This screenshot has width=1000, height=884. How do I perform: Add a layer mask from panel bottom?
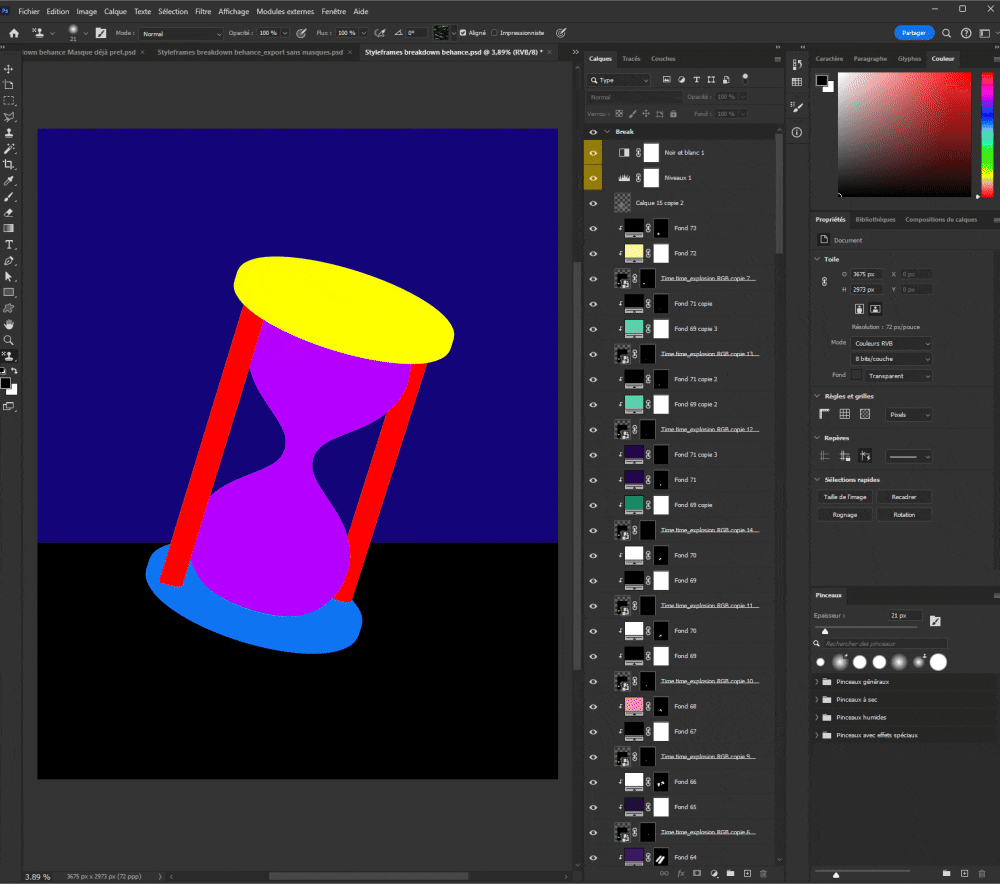(697, 873)
